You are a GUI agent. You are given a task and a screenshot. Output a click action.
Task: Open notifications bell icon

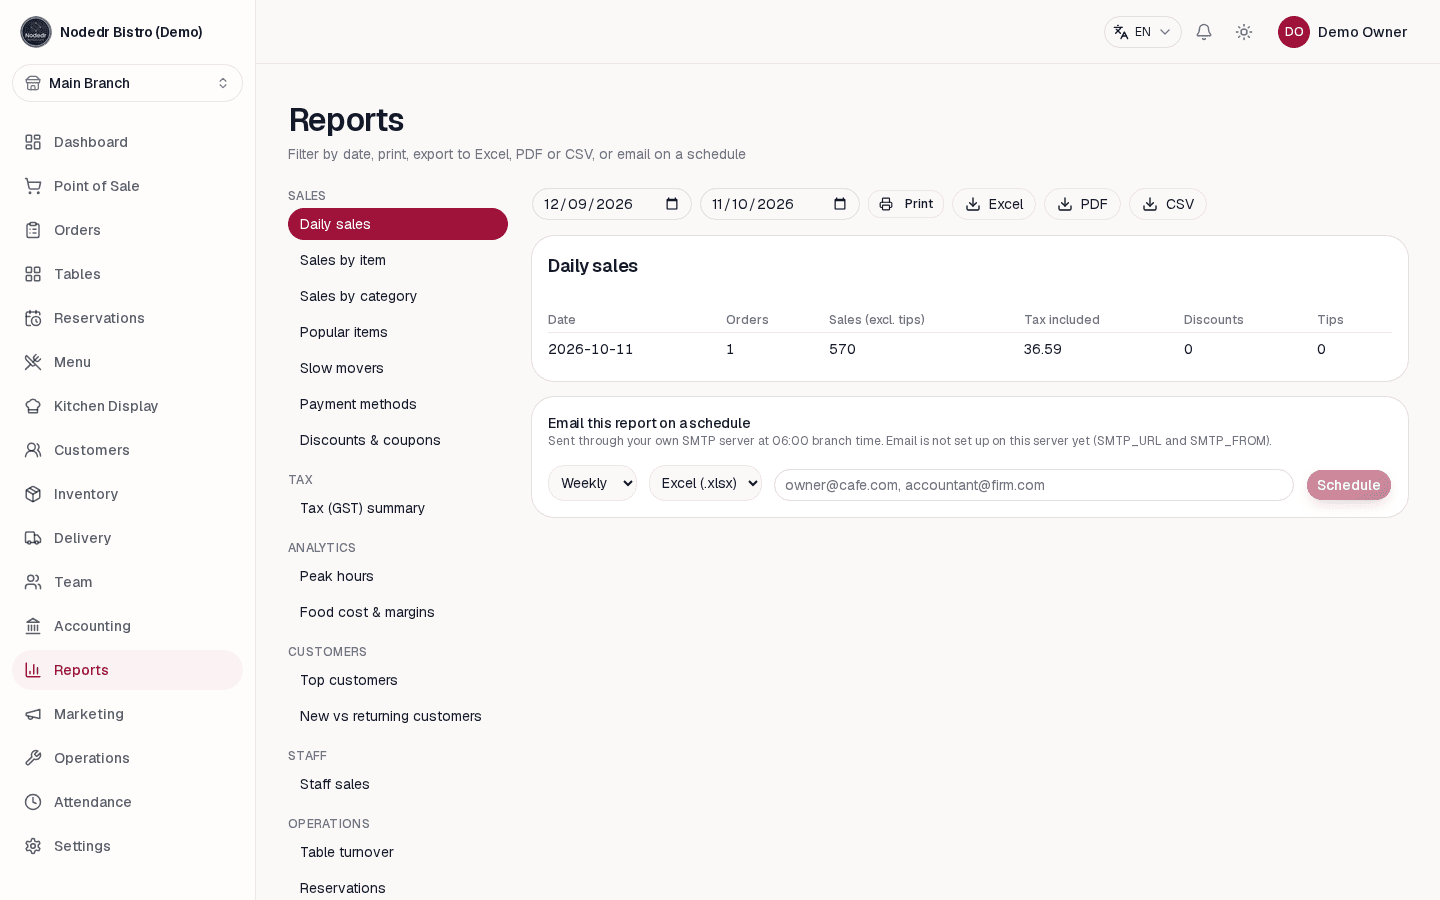point(1204,32)
